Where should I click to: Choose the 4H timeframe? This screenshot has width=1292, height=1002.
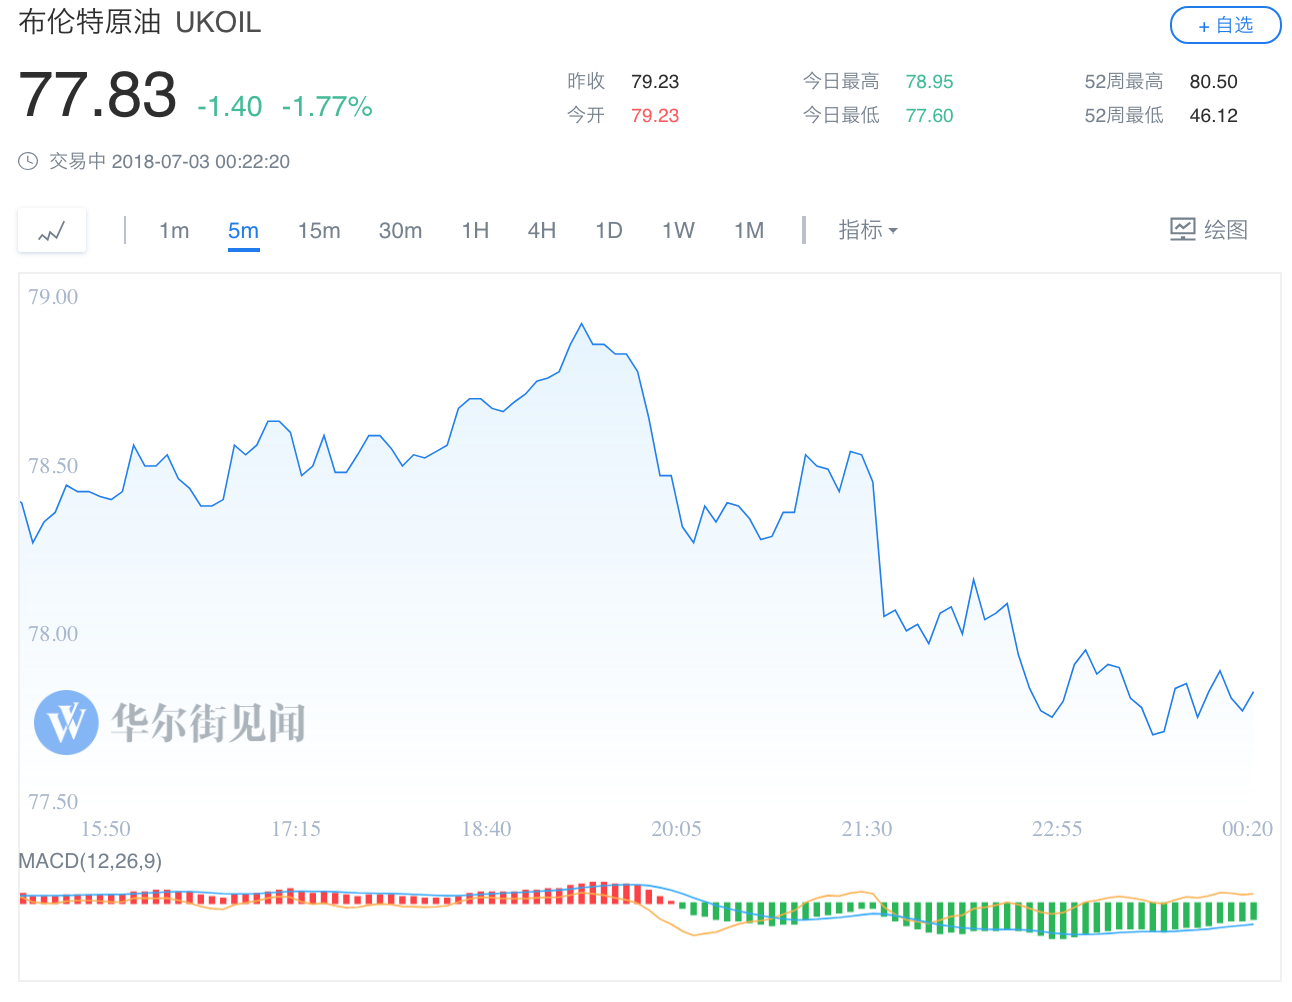tap(542, 231)
